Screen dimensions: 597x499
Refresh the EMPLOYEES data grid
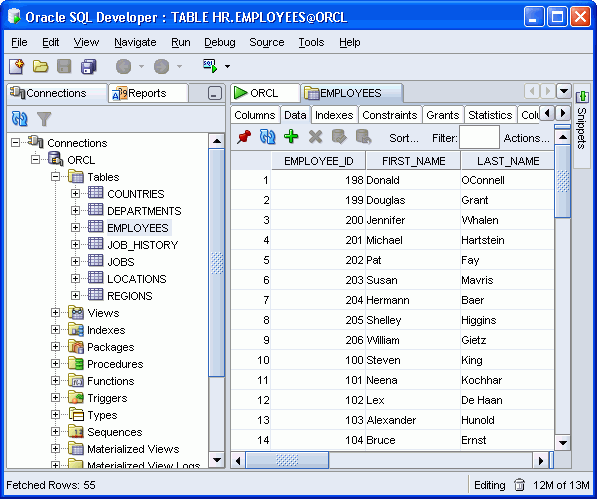[x=267, y=137]
